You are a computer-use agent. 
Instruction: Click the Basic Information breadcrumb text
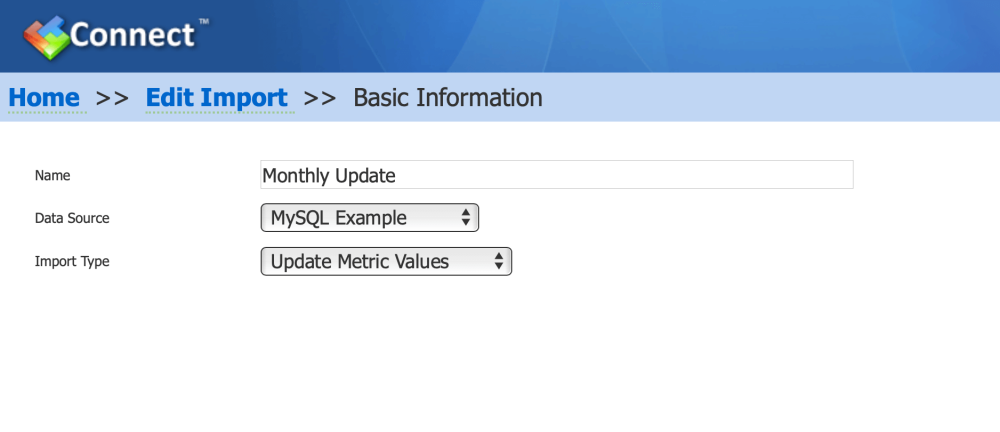tap(448, 98)
